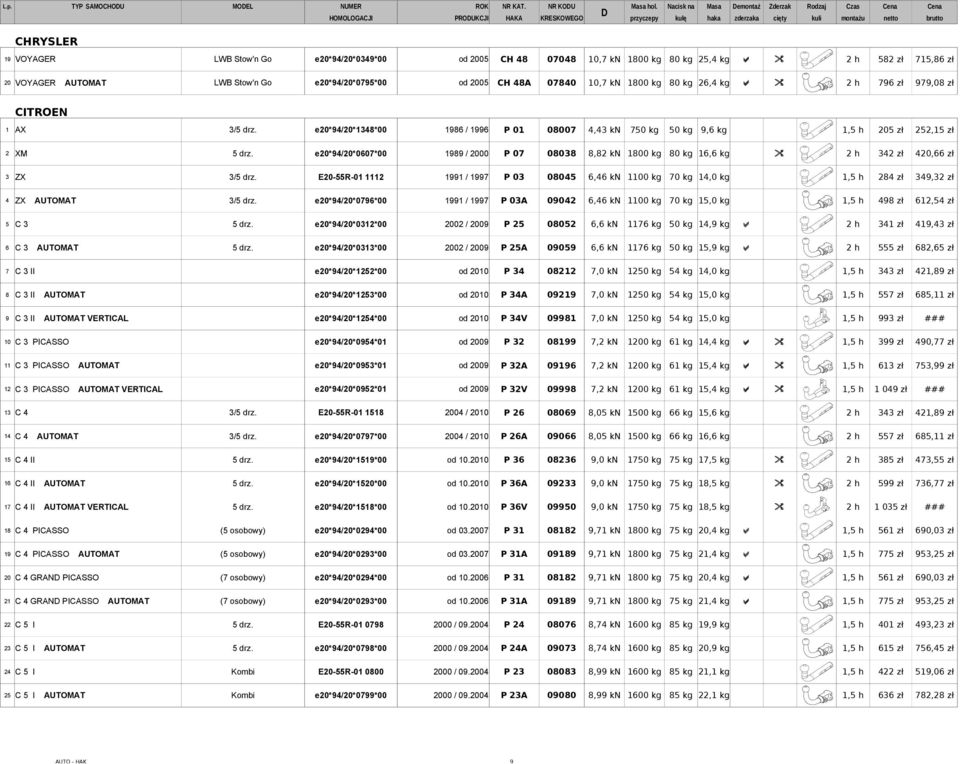This screenshot has height=764, width=960.
Task: Click the AUTO - HAK footer text
Action: click(71, 762)
